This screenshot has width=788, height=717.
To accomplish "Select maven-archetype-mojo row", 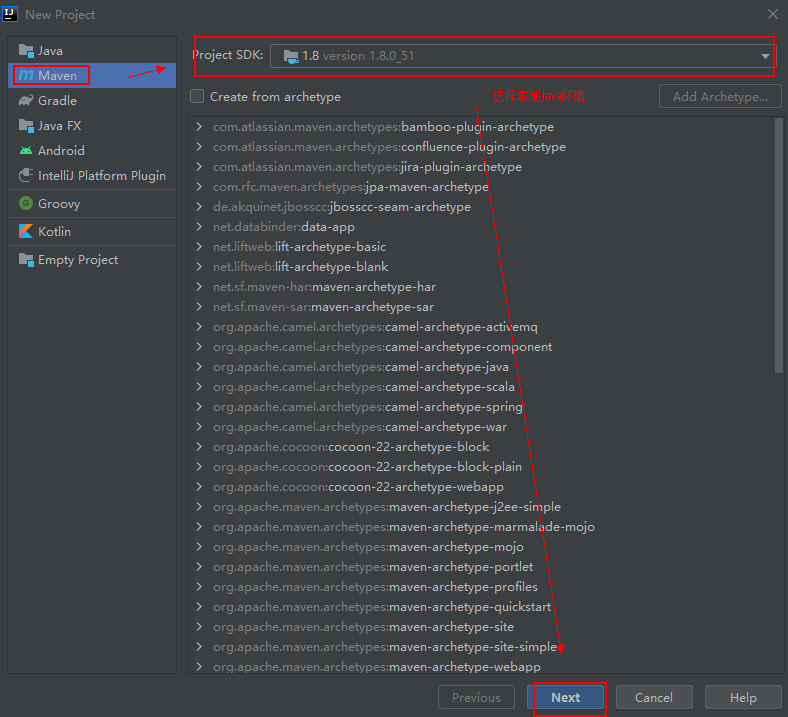I will [482, 547].
